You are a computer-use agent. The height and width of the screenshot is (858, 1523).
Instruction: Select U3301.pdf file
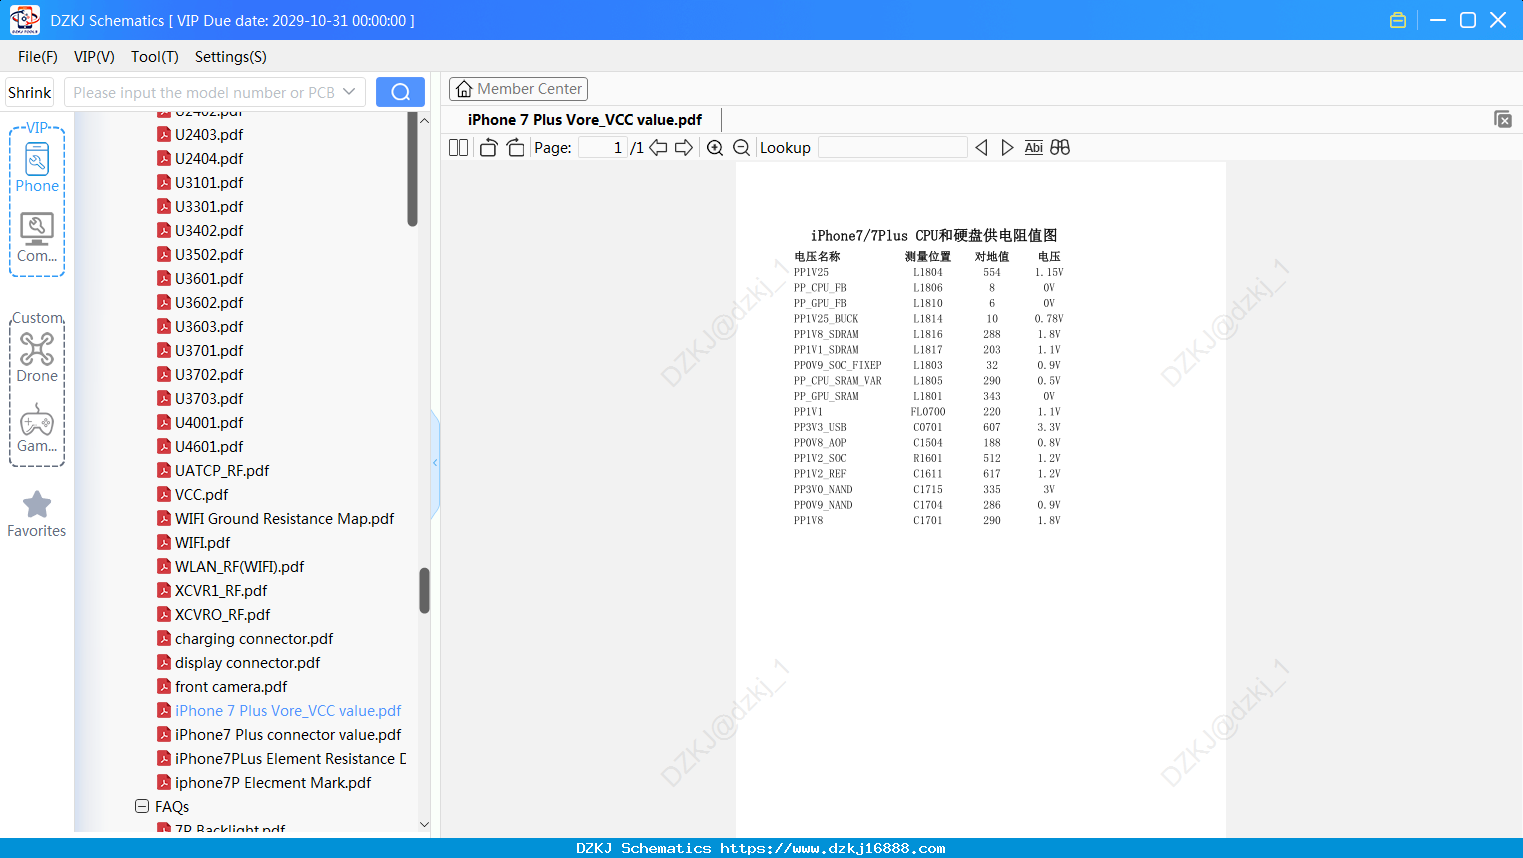[200, 206]
